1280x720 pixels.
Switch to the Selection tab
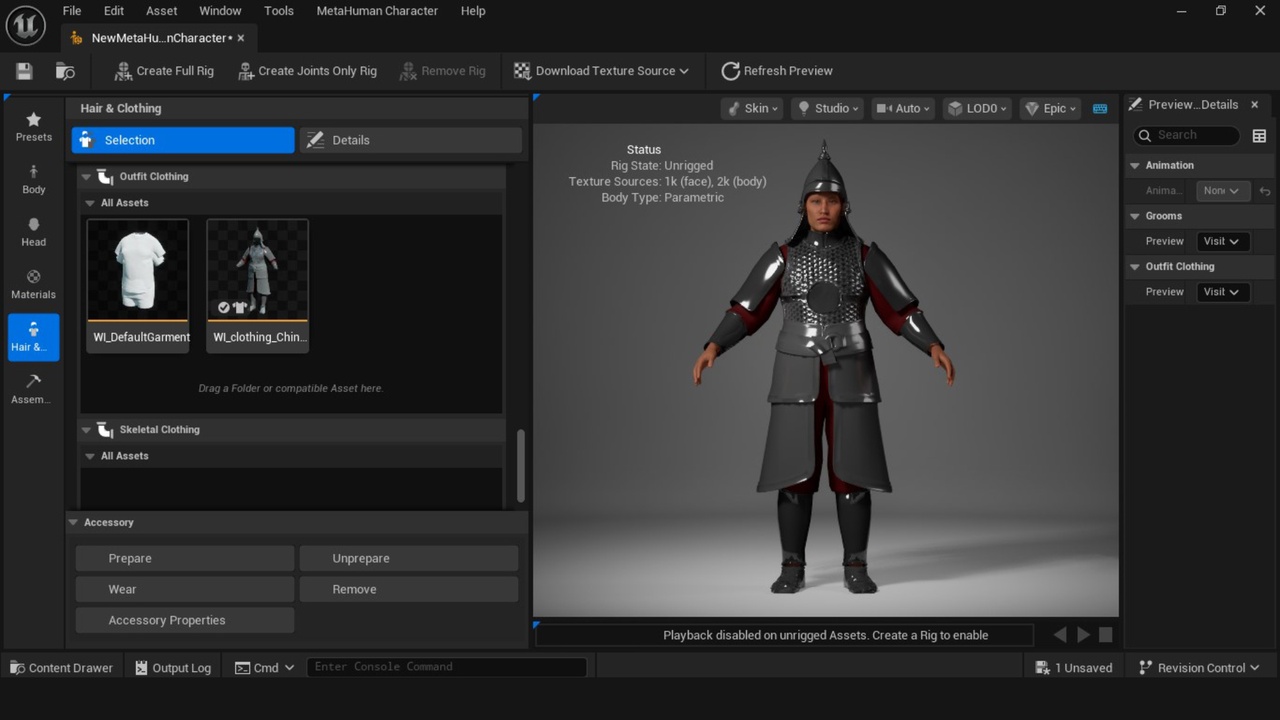pos(183,140)
